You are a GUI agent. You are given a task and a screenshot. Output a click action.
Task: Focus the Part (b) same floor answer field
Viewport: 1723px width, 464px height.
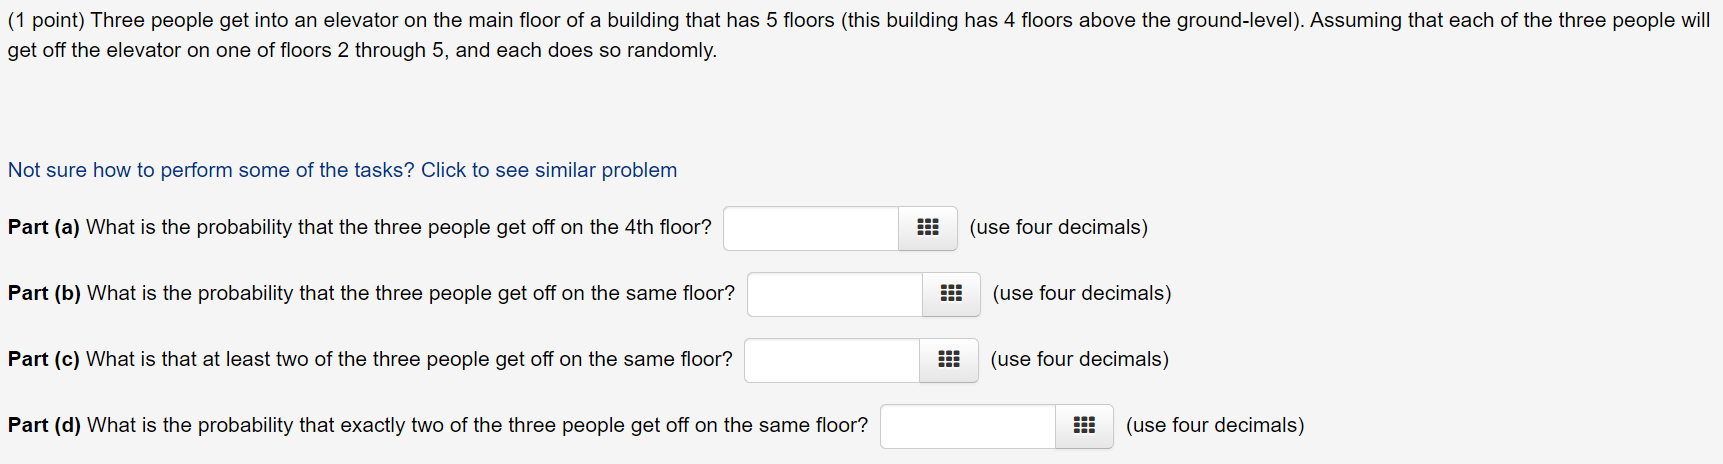pyautogui.click(x=835, y=294)
